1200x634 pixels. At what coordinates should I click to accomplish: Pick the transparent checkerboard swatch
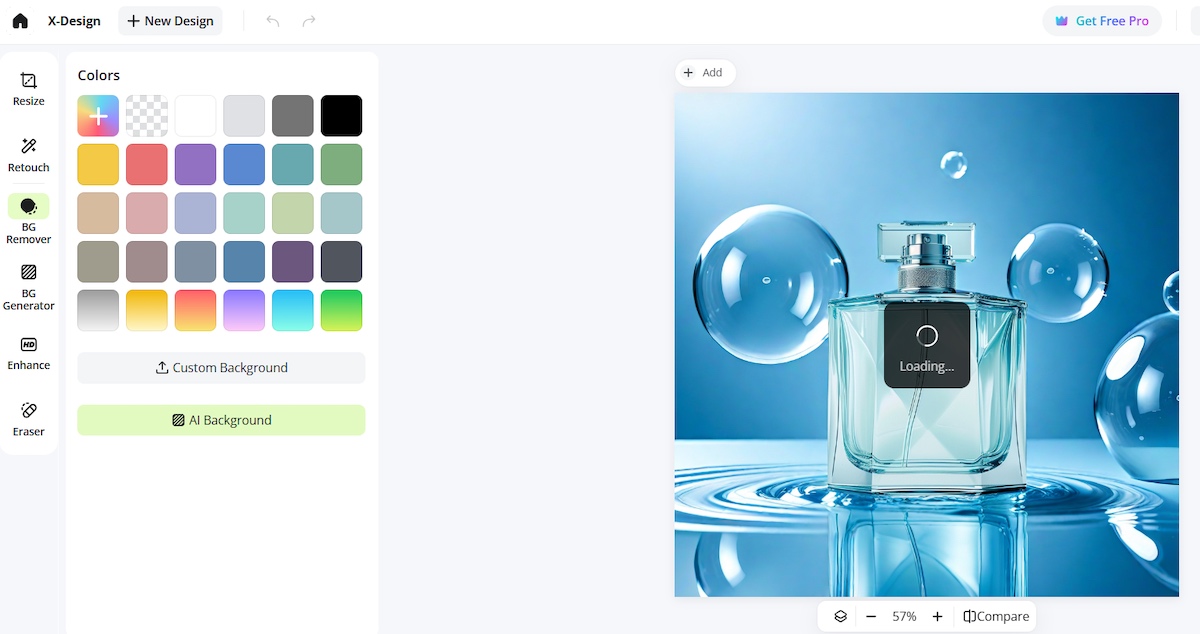pos(147,116)
